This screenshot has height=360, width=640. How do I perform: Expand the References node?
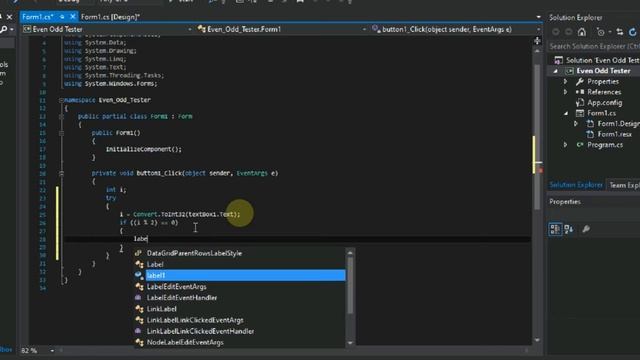point(565,92)
